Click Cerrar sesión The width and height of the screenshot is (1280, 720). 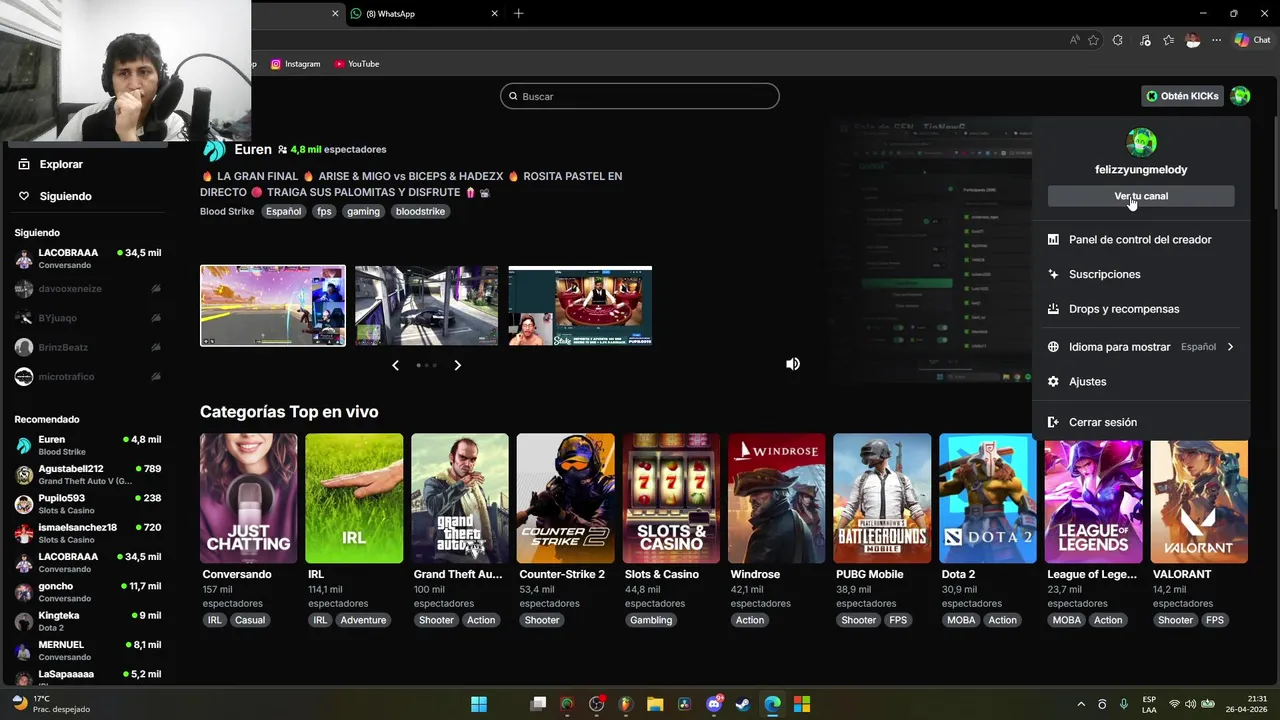pos(1141,422)
